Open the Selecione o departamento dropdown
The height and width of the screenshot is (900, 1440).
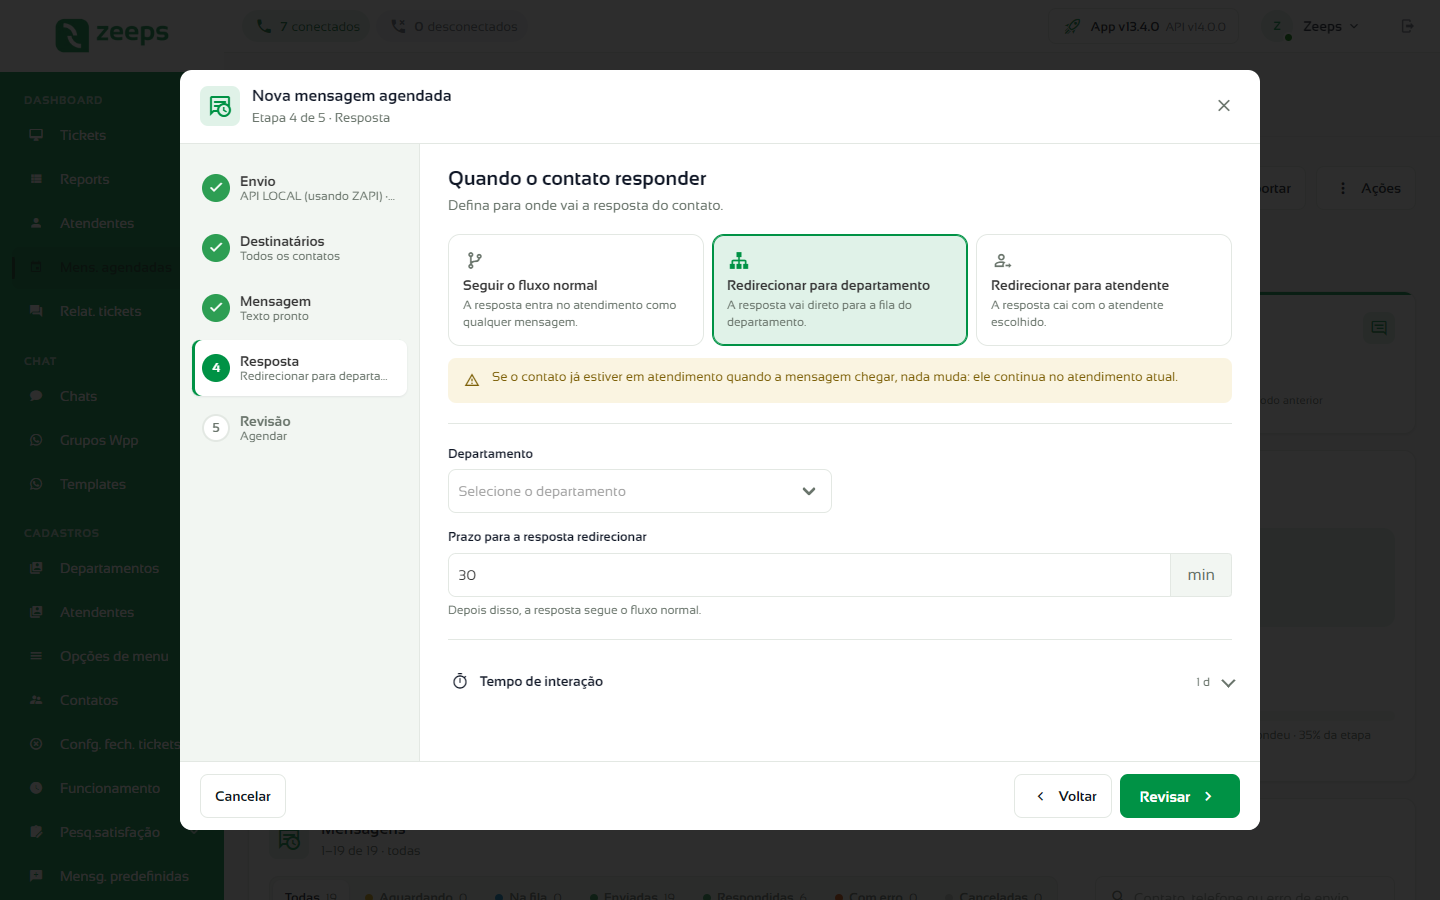click(x=640, y=491)
